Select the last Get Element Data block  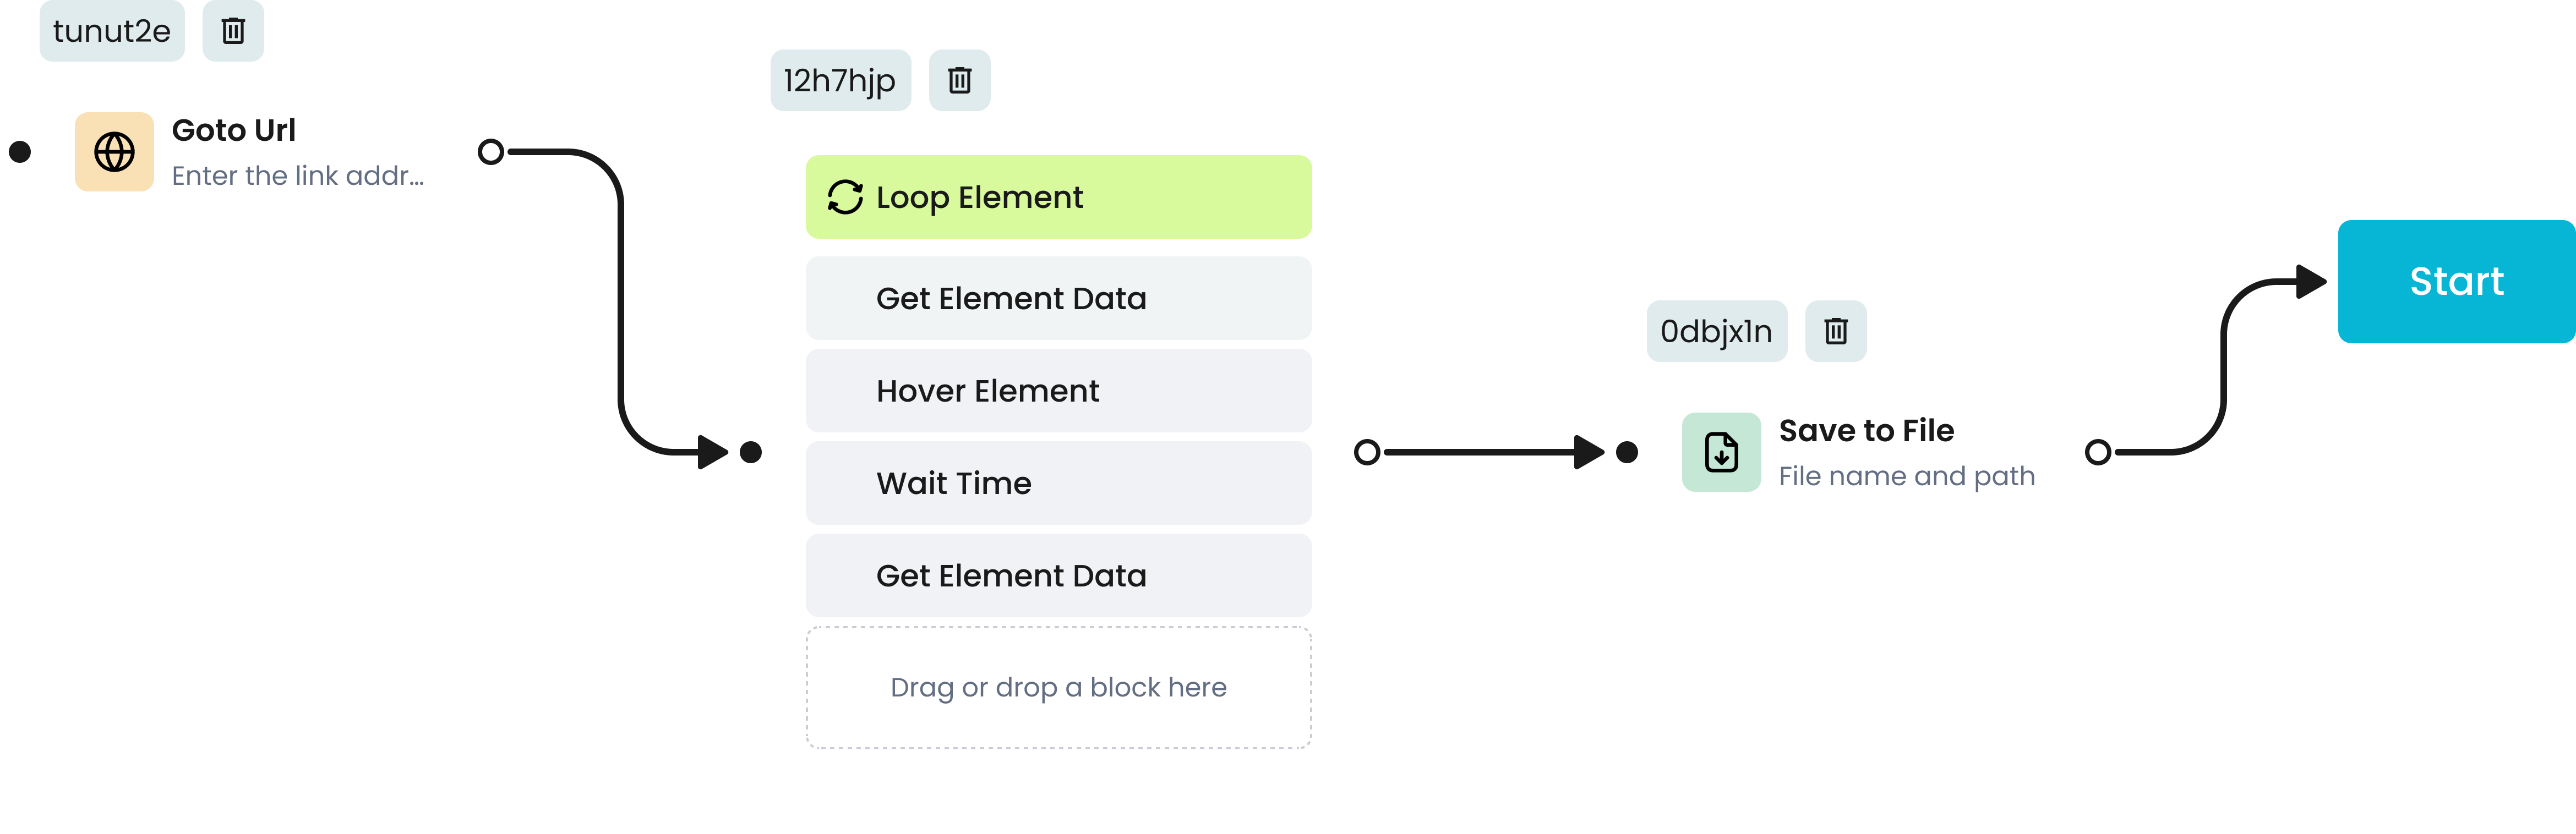pyautogui.click(x=1058, y=576)
